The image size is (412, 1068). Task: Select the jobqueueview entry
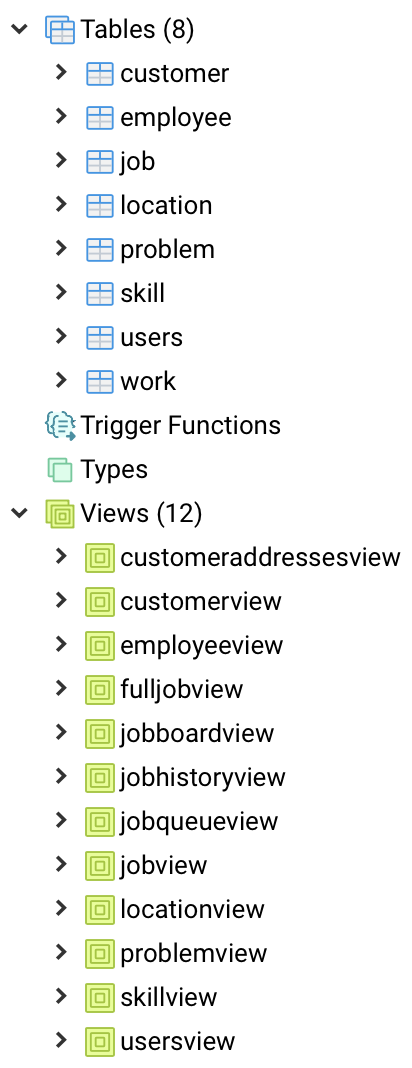(x=200, y=821)
